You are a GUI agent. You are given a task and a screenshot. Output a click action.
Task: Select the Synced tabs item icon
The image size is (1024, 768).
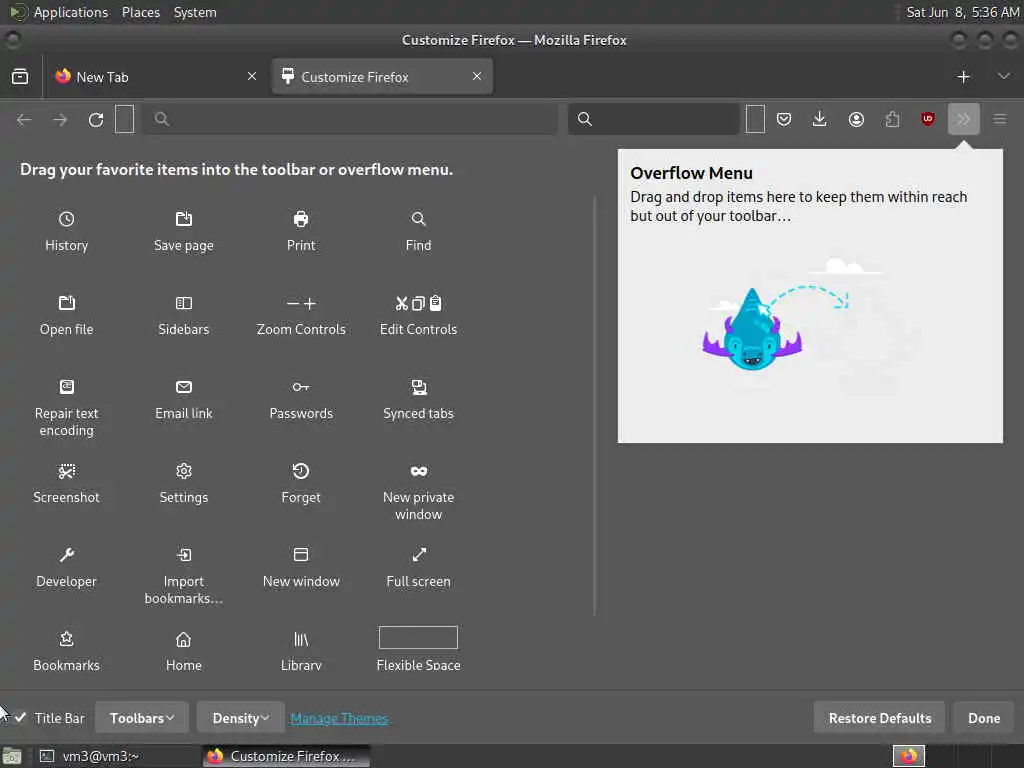point(418,387)
